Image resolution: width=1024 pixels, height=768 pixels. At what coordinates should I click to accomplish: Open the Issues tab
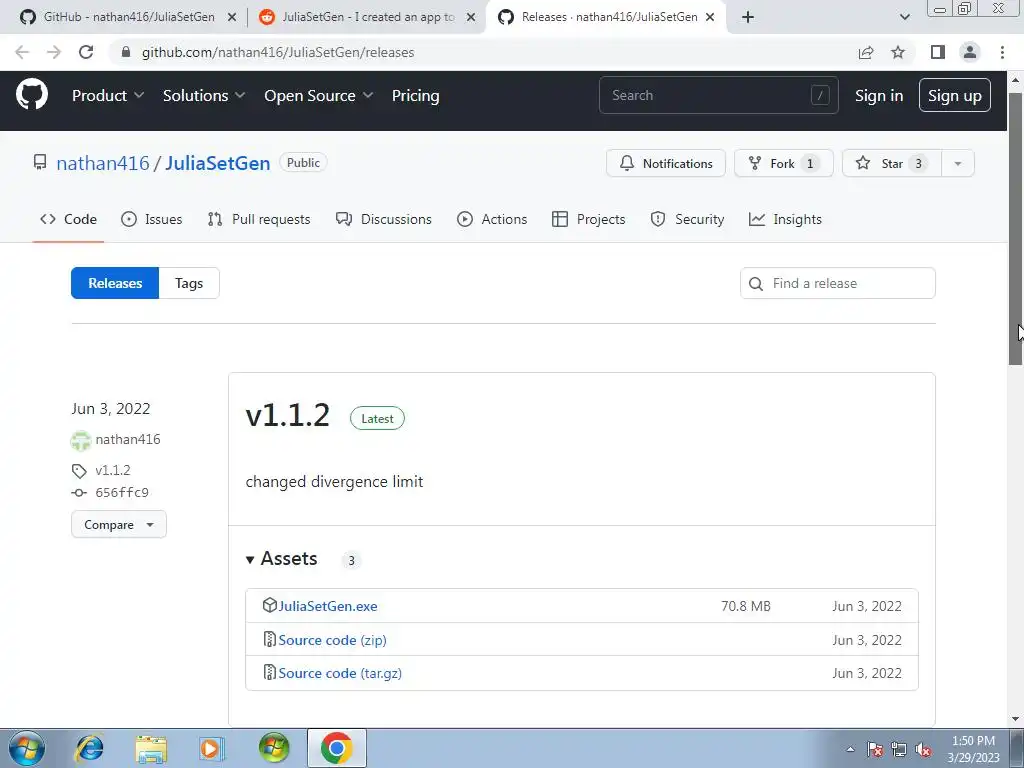coord(152,219)
